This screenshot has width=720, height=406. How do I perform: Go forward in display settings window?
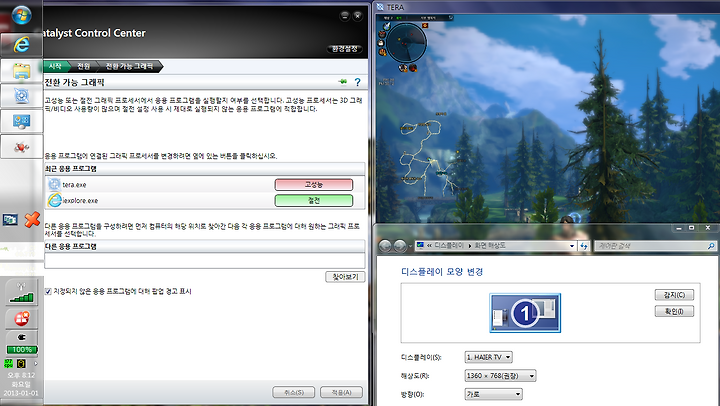point(400,246)
